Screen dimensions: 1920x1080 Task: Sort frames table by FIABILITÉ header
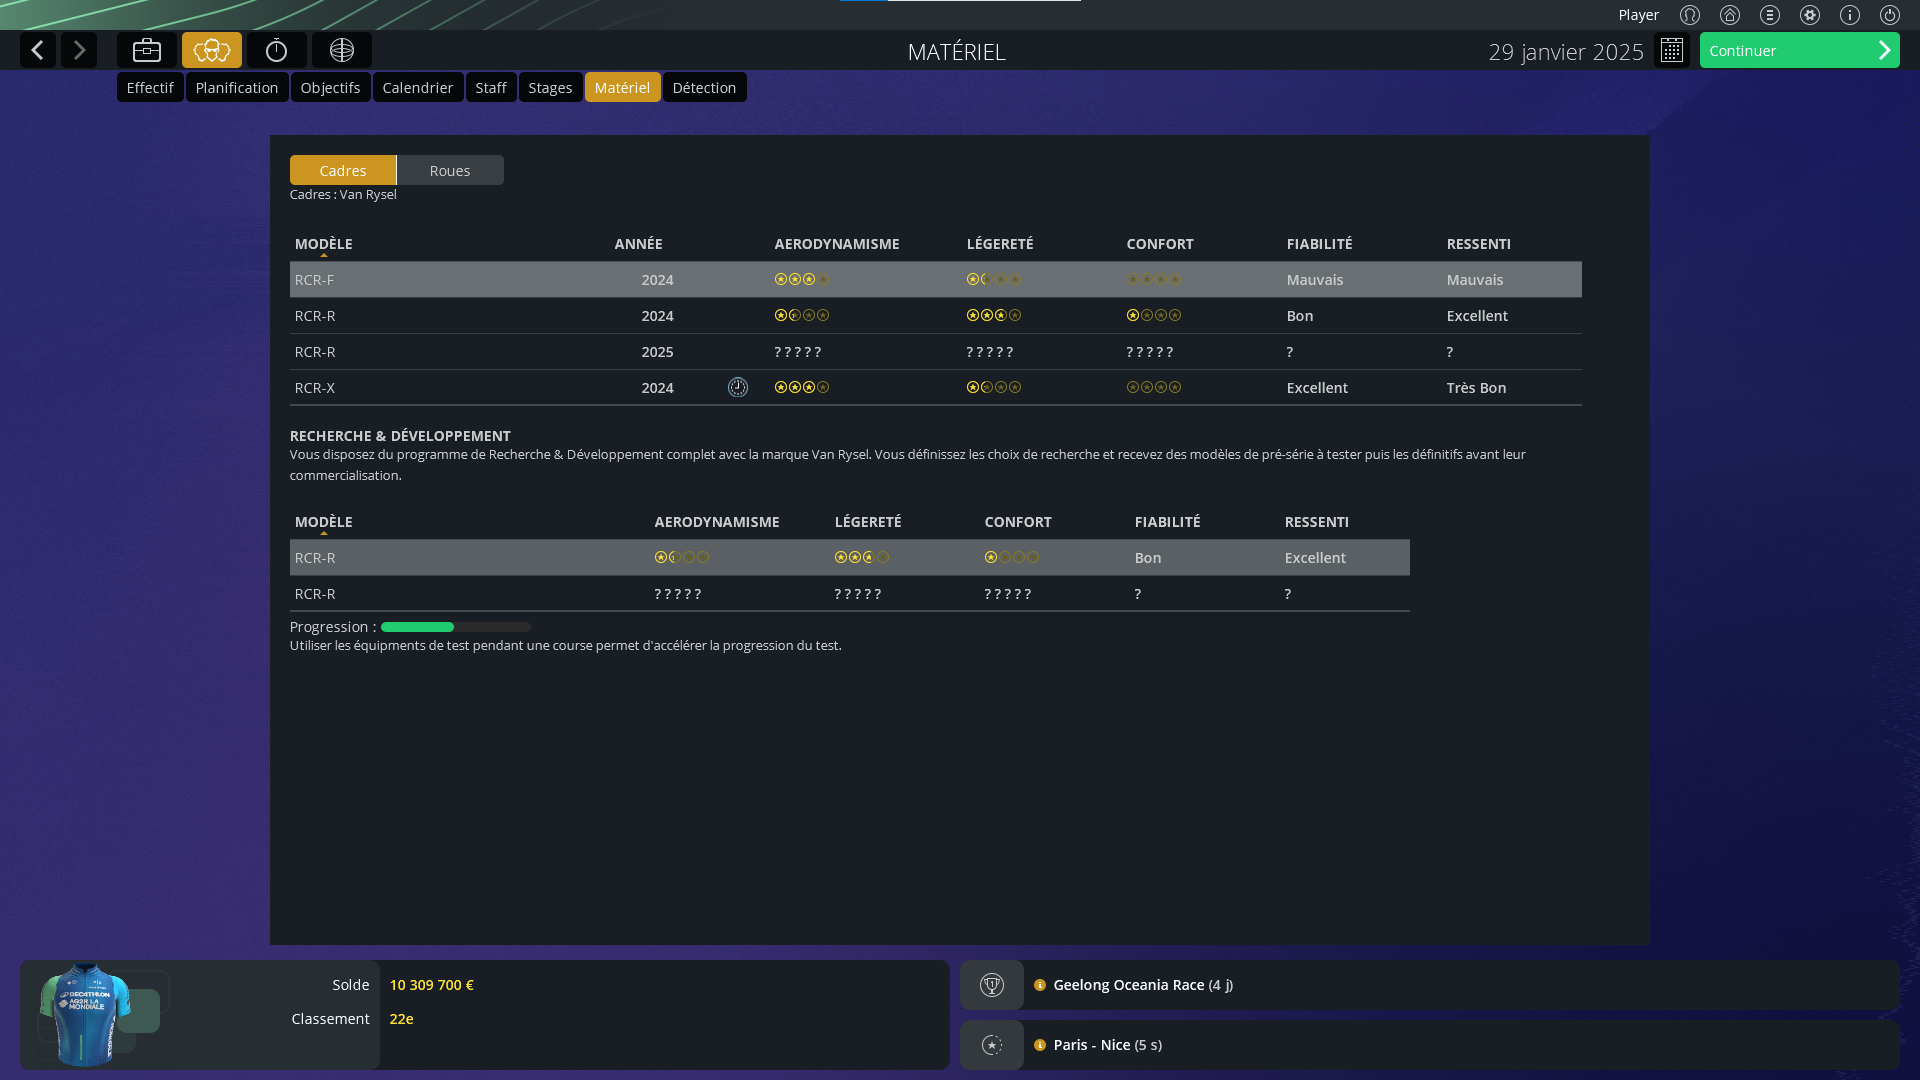click(1319, 244)
